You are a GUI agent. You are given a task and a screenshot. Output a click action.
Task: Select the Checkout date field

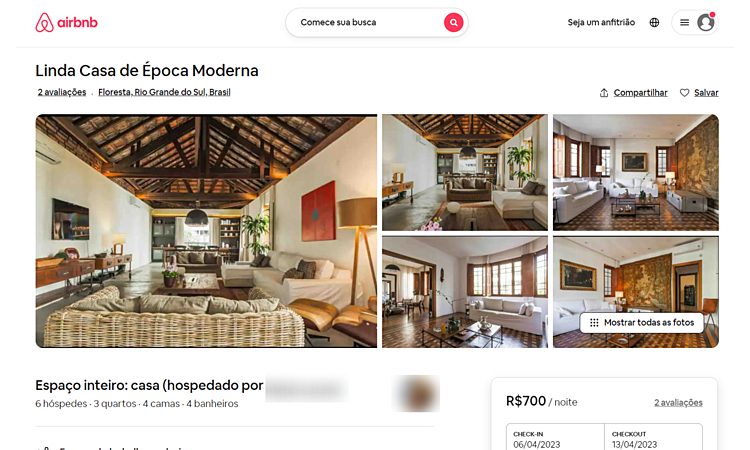pyautogui.click(x=653, y=439)
